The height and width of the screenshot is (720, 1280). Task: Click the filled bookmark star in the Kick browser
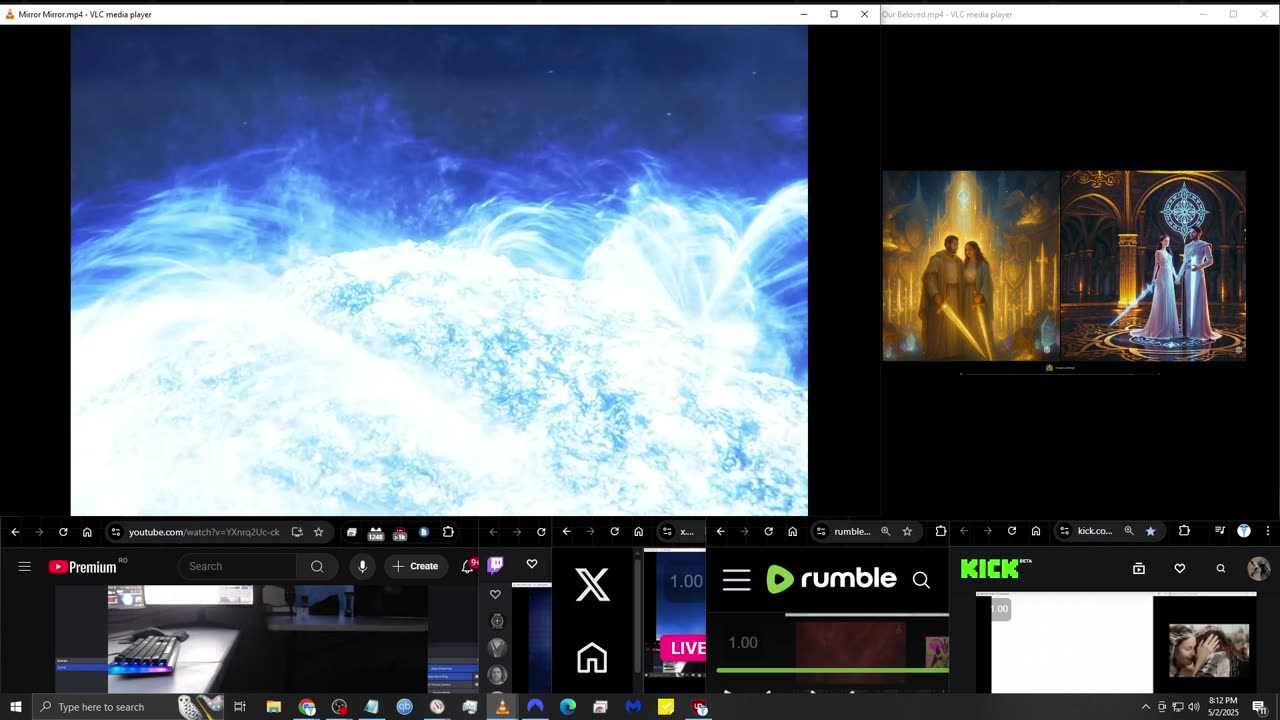point(1151,532)
